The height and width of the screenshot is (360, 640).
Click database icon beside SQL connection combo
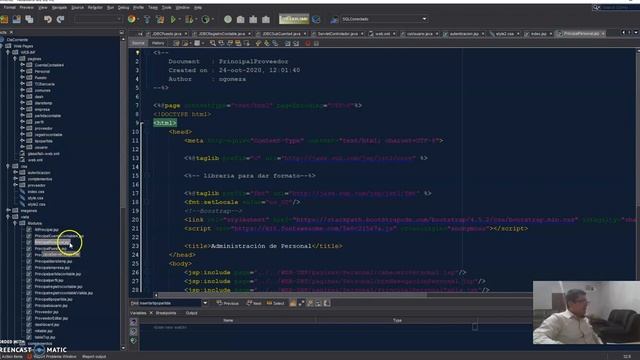(x=334, y=19)
